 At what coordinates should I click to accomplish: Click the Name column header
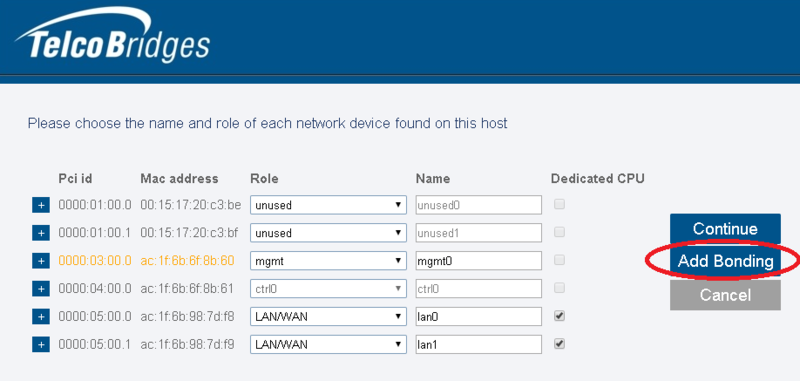click(433, 179)
